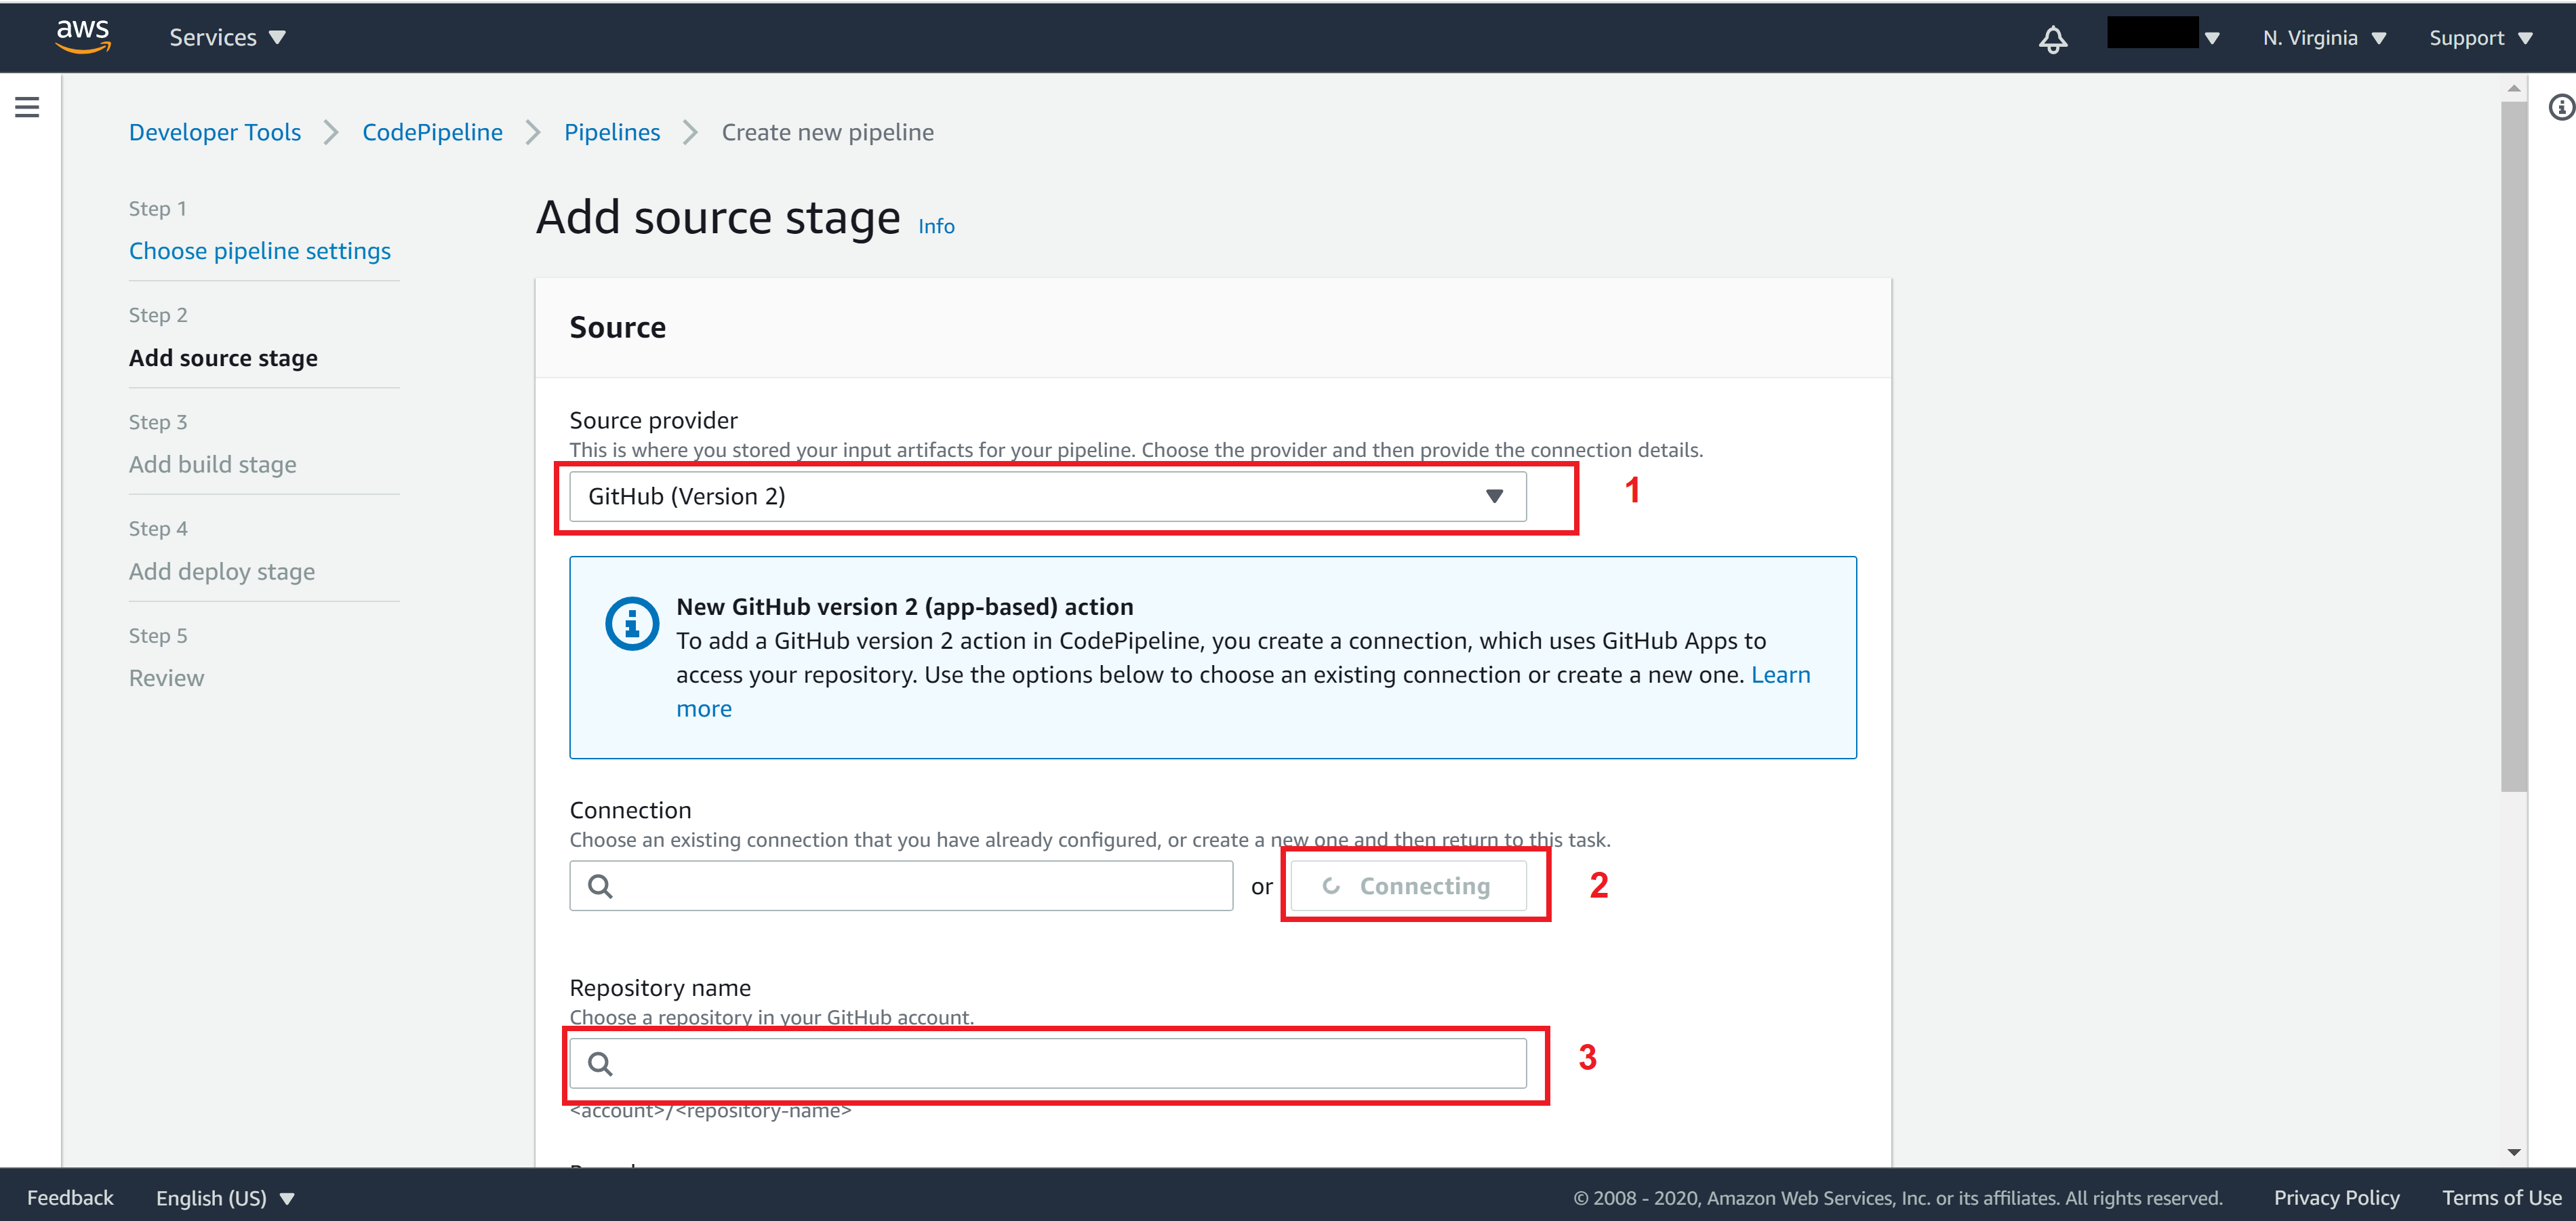Viewport: 2576px width, 1221px height.
Task: Follow the Learn more link
Action: pyautogui.click(x=1780, y=675)
